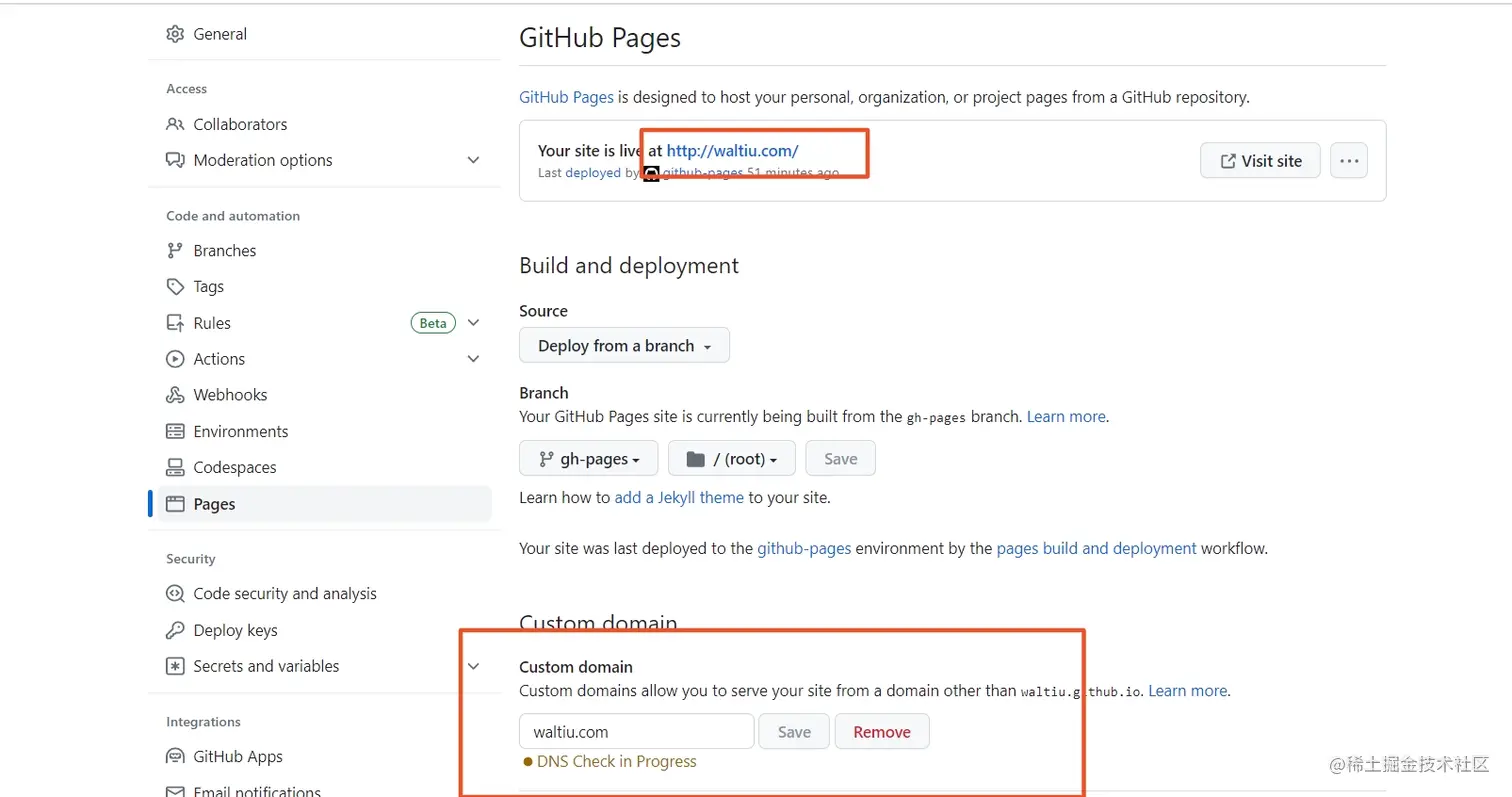Click the Webhooks icon in sidebar
This screenshot has height=797, width=1512.
[175, 395]
